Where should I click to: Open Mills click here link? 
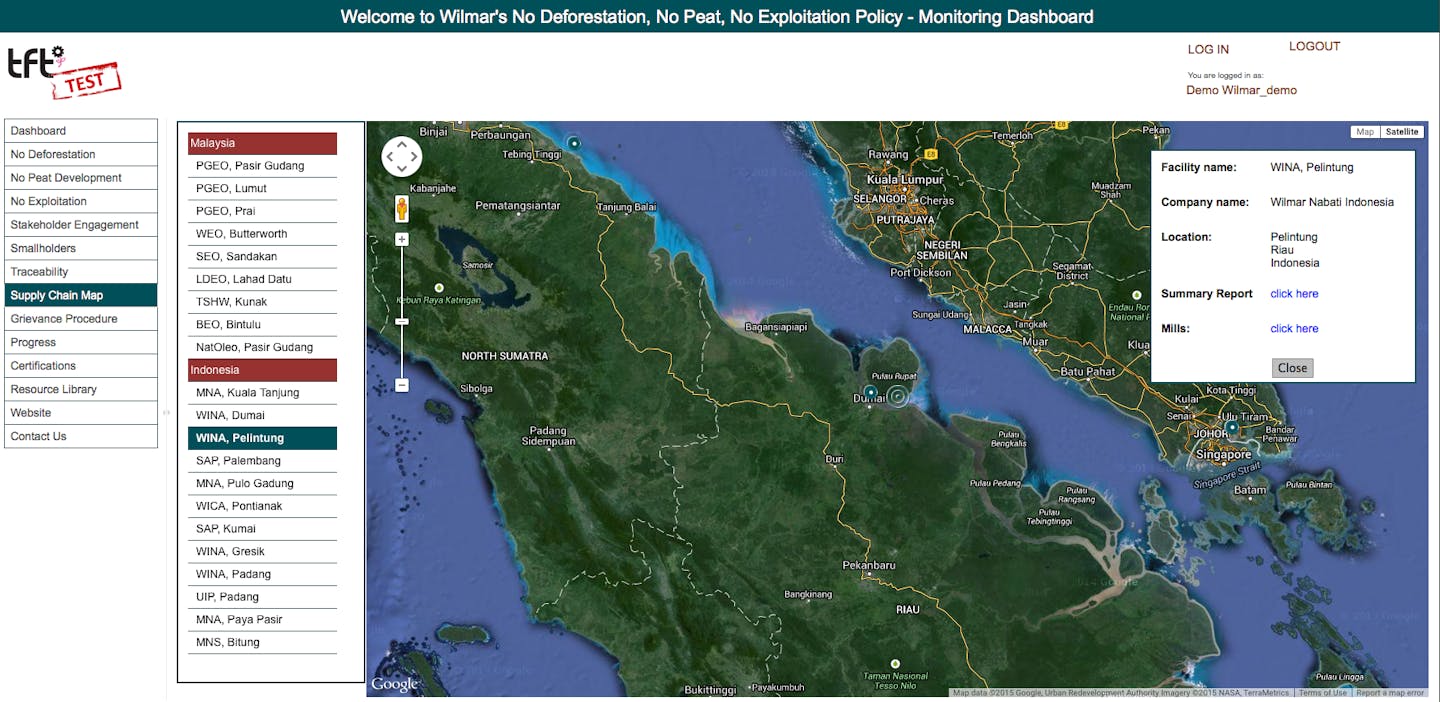(x=1294, y=329)
